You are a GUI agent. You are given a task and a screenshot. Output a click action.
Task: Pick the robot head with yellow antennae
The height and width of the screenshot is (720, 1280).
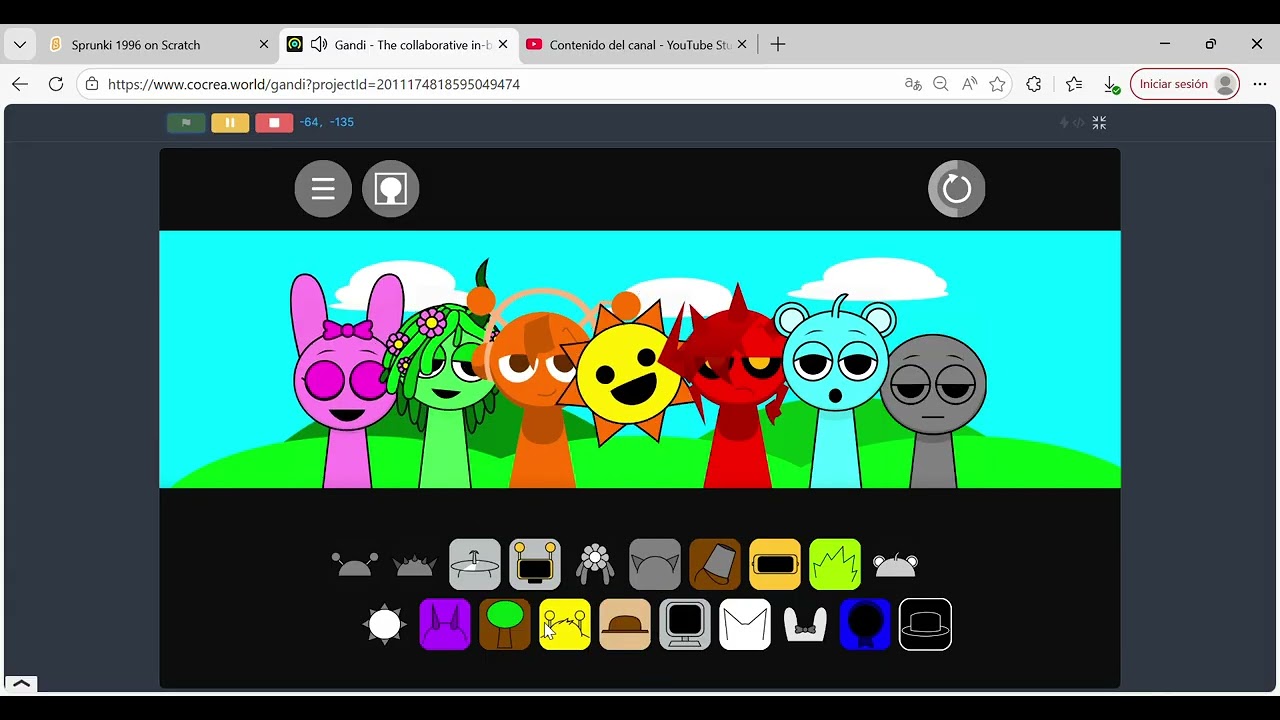click(535, 564)
